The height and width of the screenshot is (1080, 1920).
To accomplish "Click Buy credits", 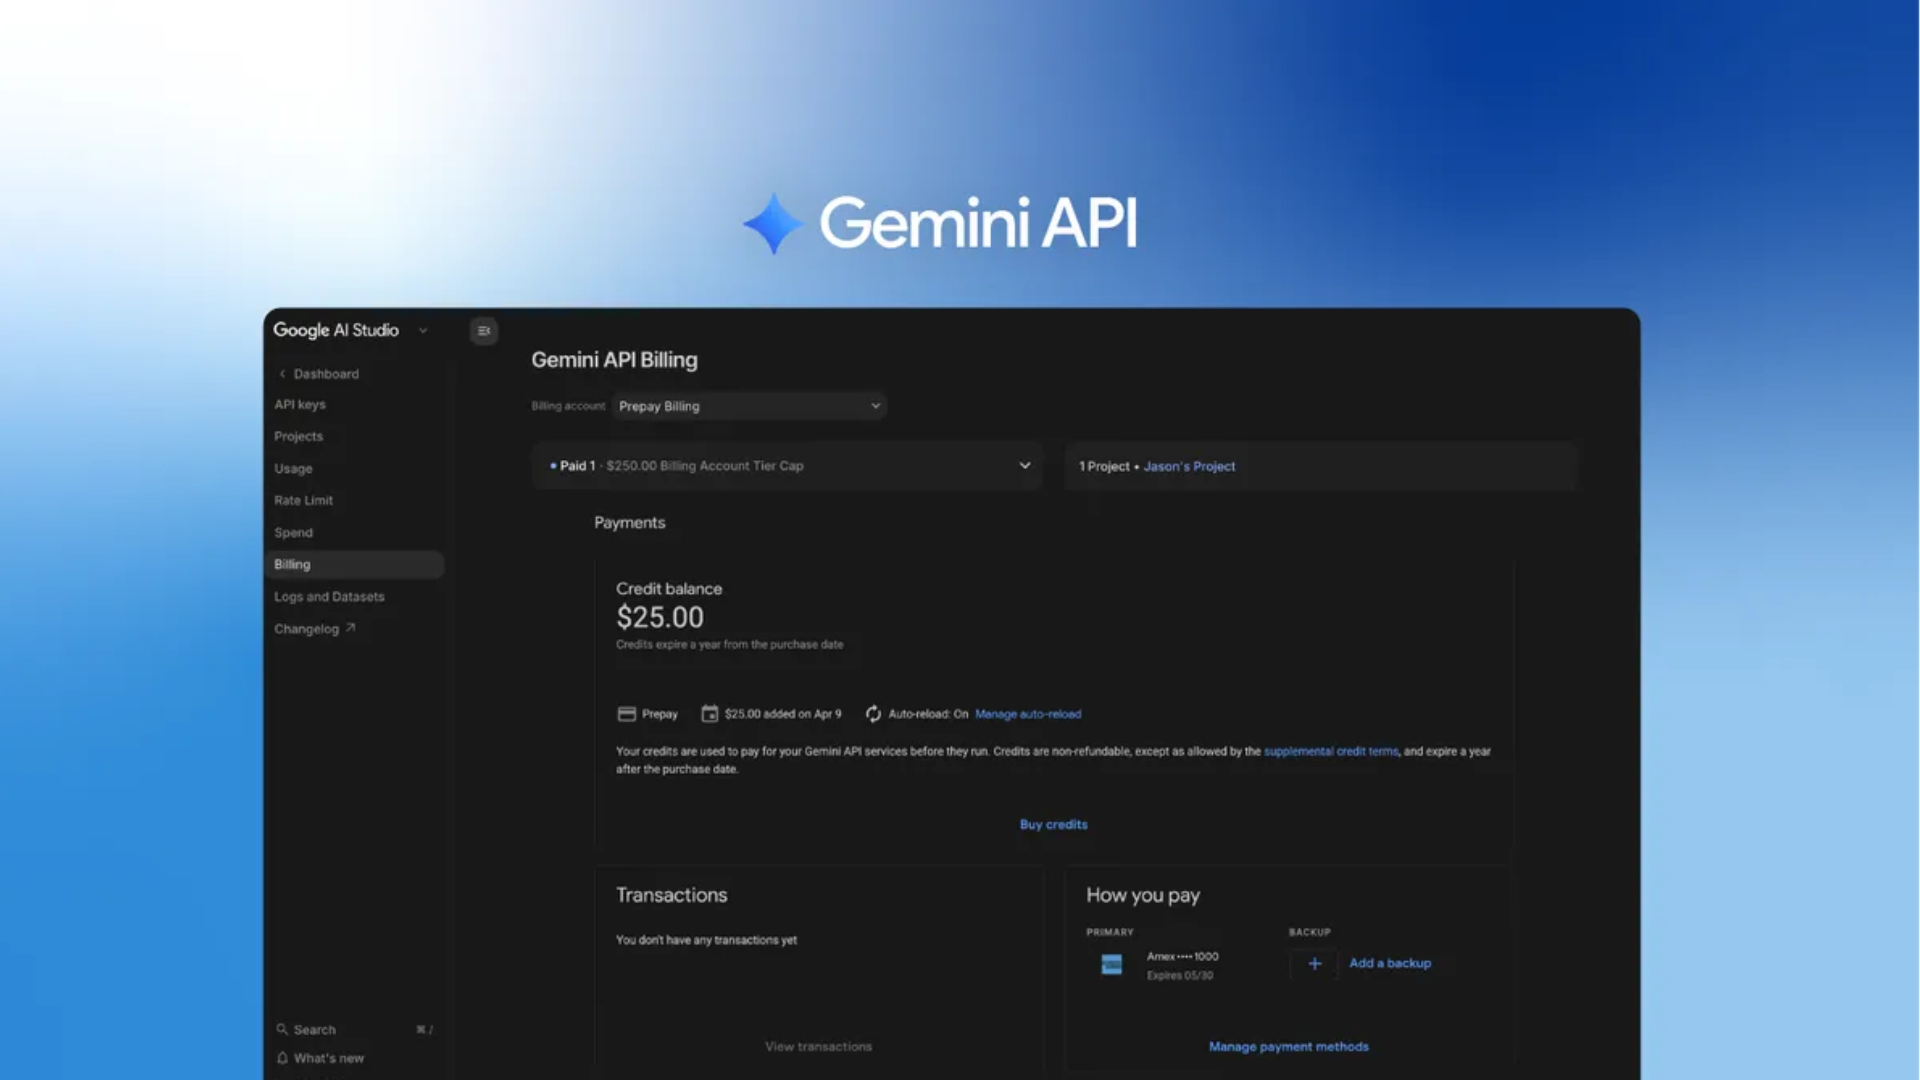I will 1053,825.
